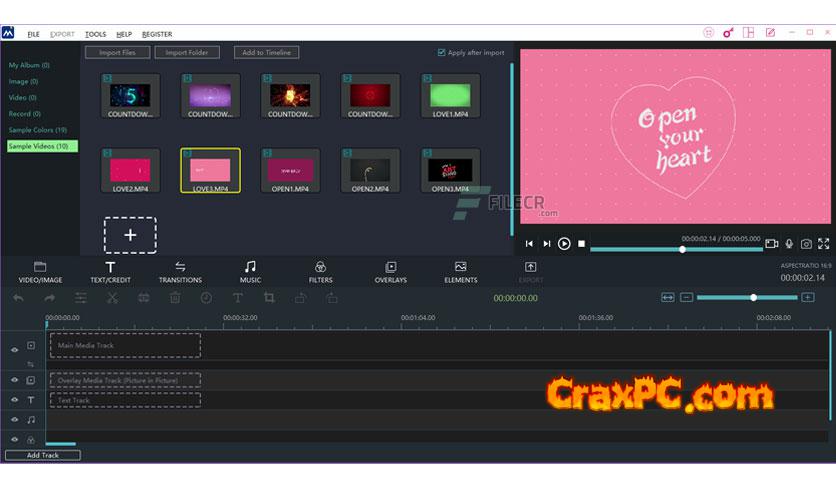Click Import Files button
This screenshot has height=484, width=836.
(x=117, y=52)
